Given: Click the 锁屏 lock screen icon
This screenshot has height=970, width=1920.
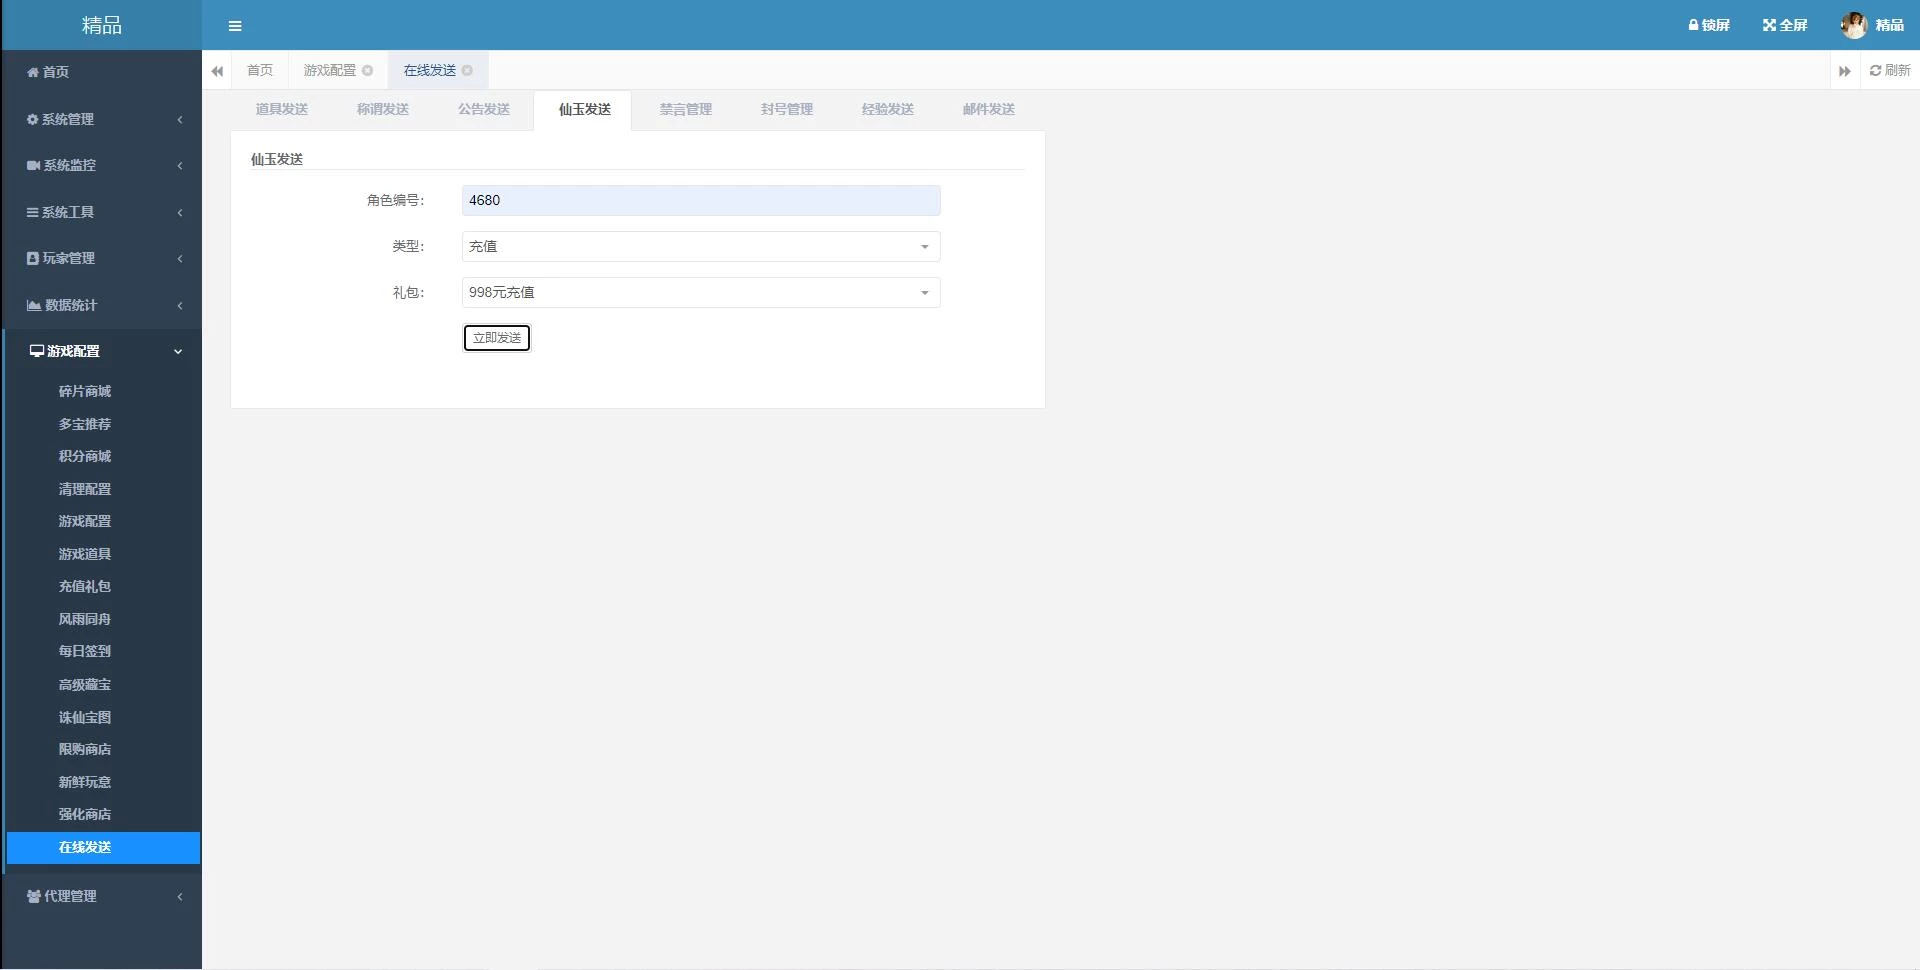Looking at the screenshot, I should [x=1694, y=25].
